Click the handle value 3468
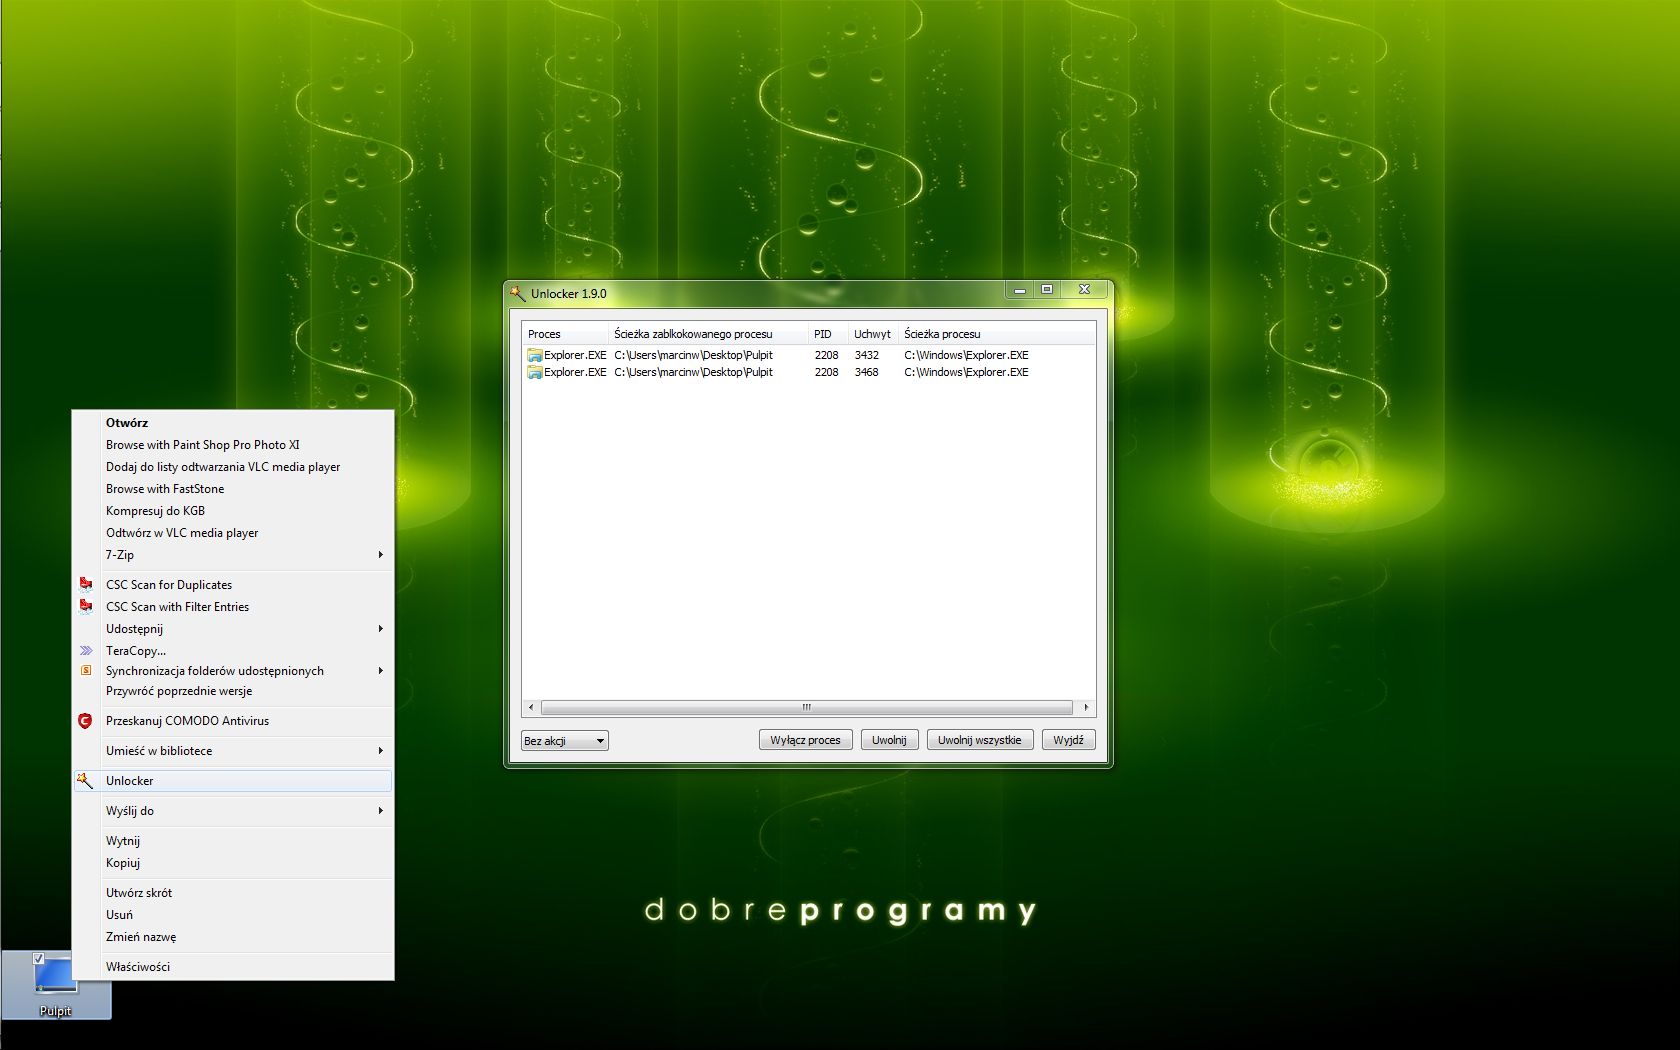 click(x=866, y=372)
